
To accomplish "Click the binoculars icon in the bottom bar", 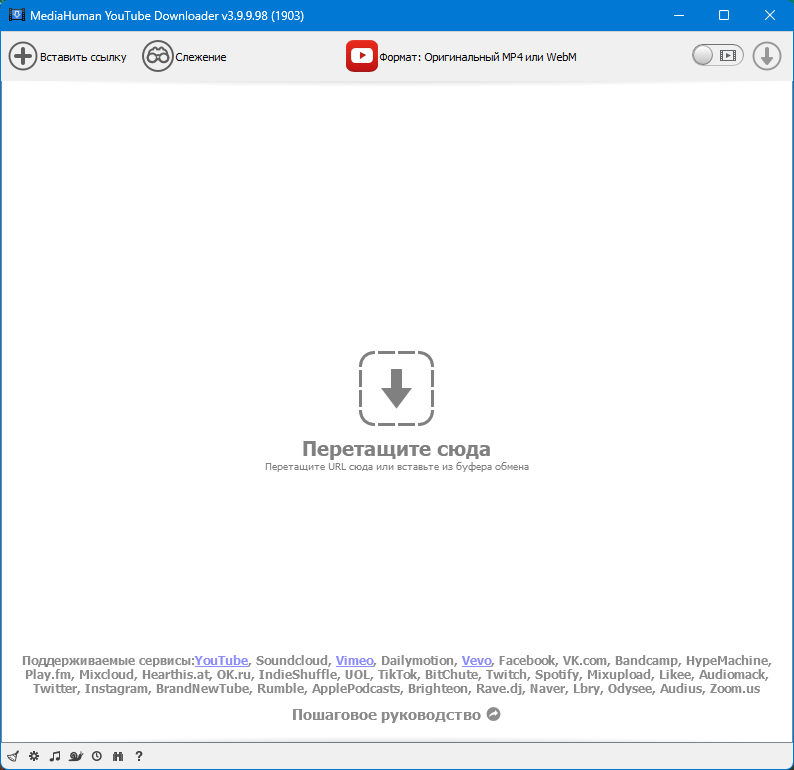I will [x=118, y=756].
